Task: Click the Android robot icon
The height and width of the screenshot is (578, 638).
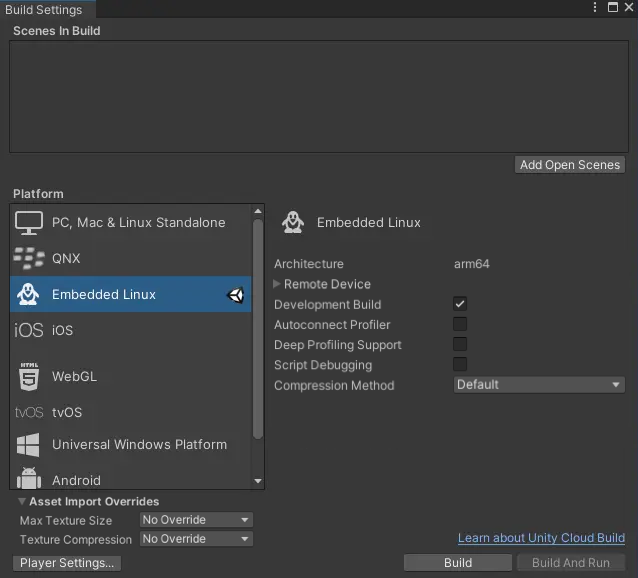Action: [x=29, y=478]
